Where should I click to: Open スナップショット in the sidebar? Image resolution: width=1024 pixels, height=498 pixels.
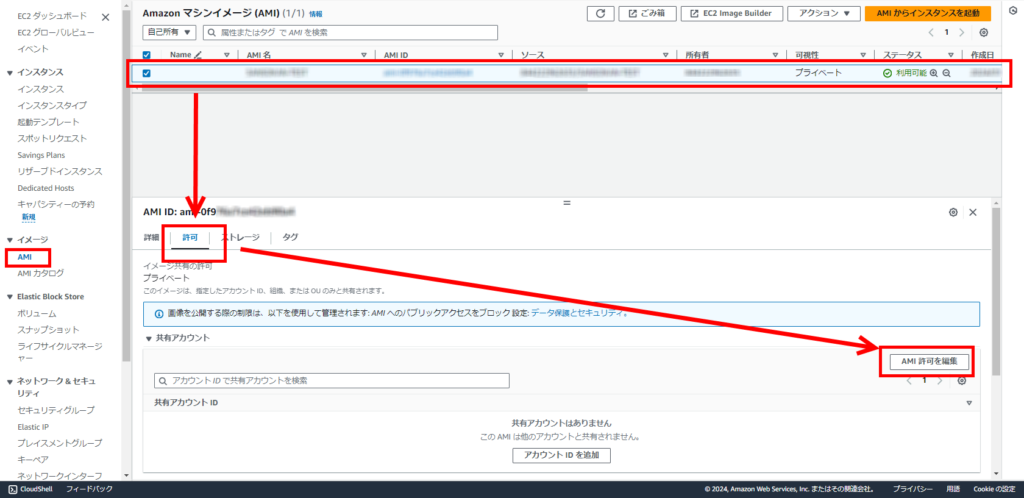pos(48,330)
